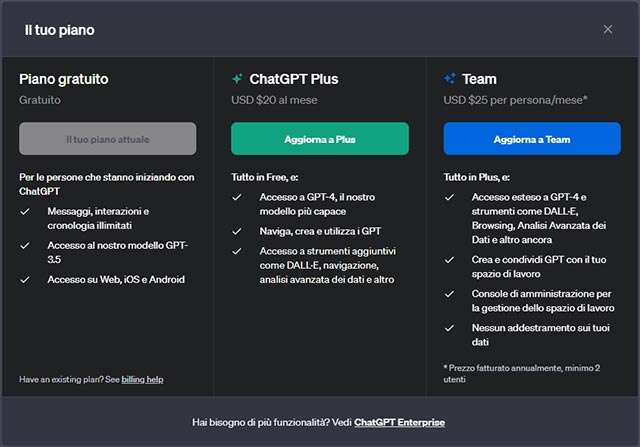Click checkmark beside Nessun addestramento sui tuoi dati
This screenshot has width=640, height=447.
(x=449, y=327)
